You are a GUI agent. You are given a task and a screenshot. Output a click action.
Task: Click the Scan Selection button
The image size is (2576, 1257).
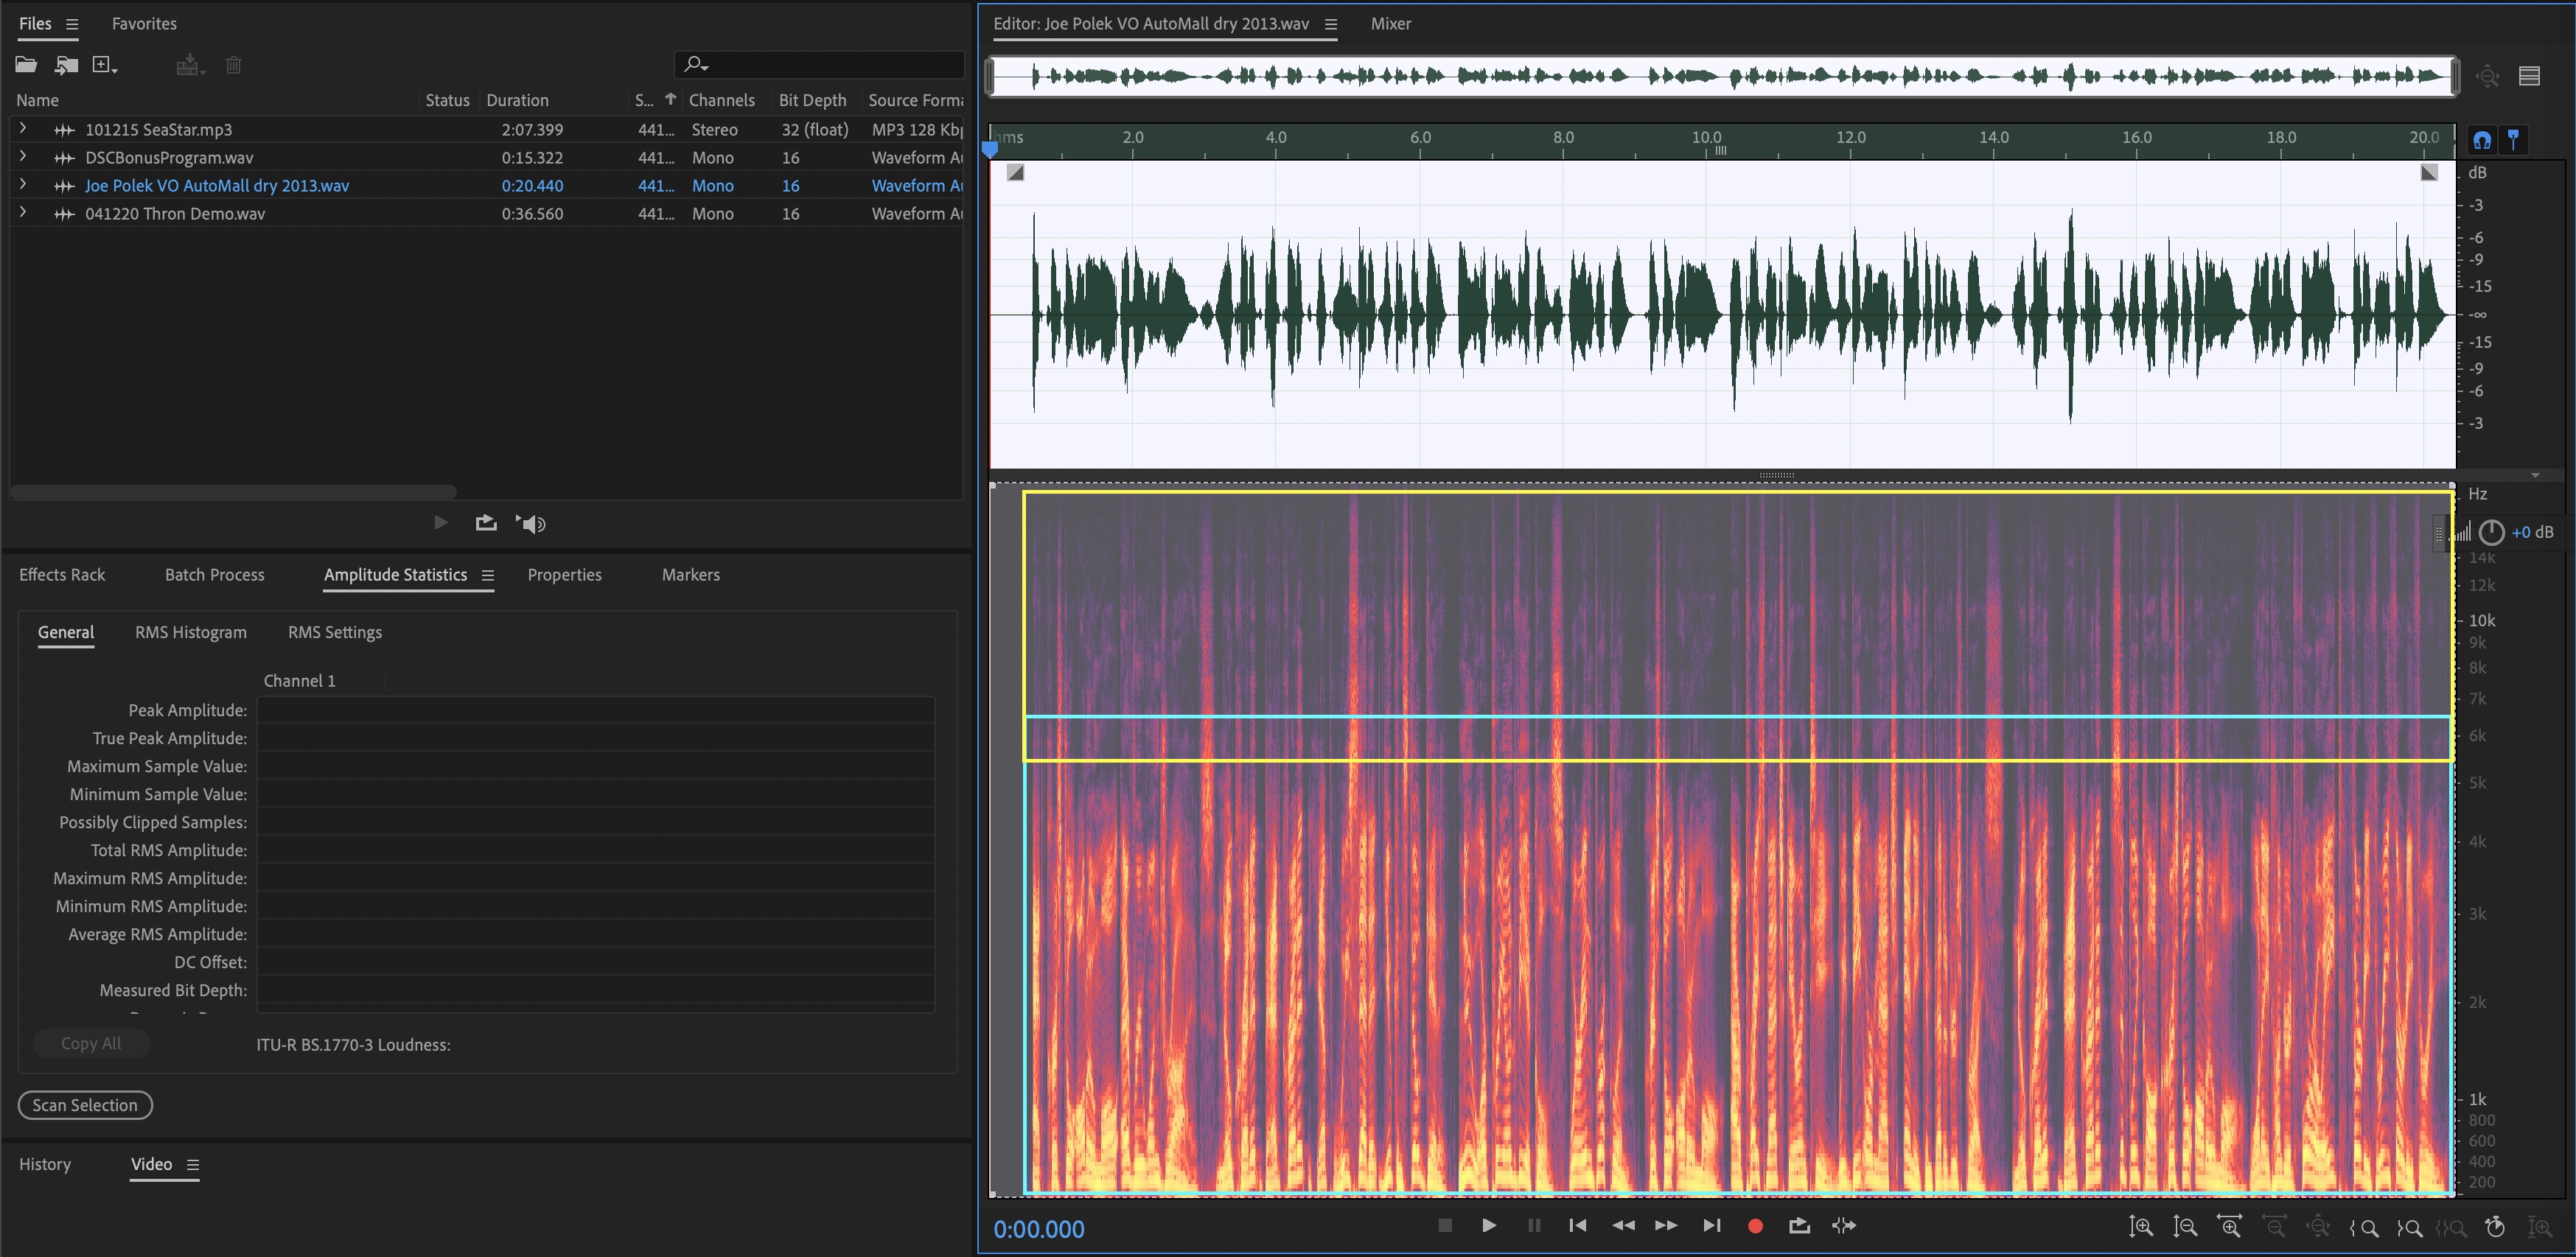pyautogui.click(x=85, y=1105)
